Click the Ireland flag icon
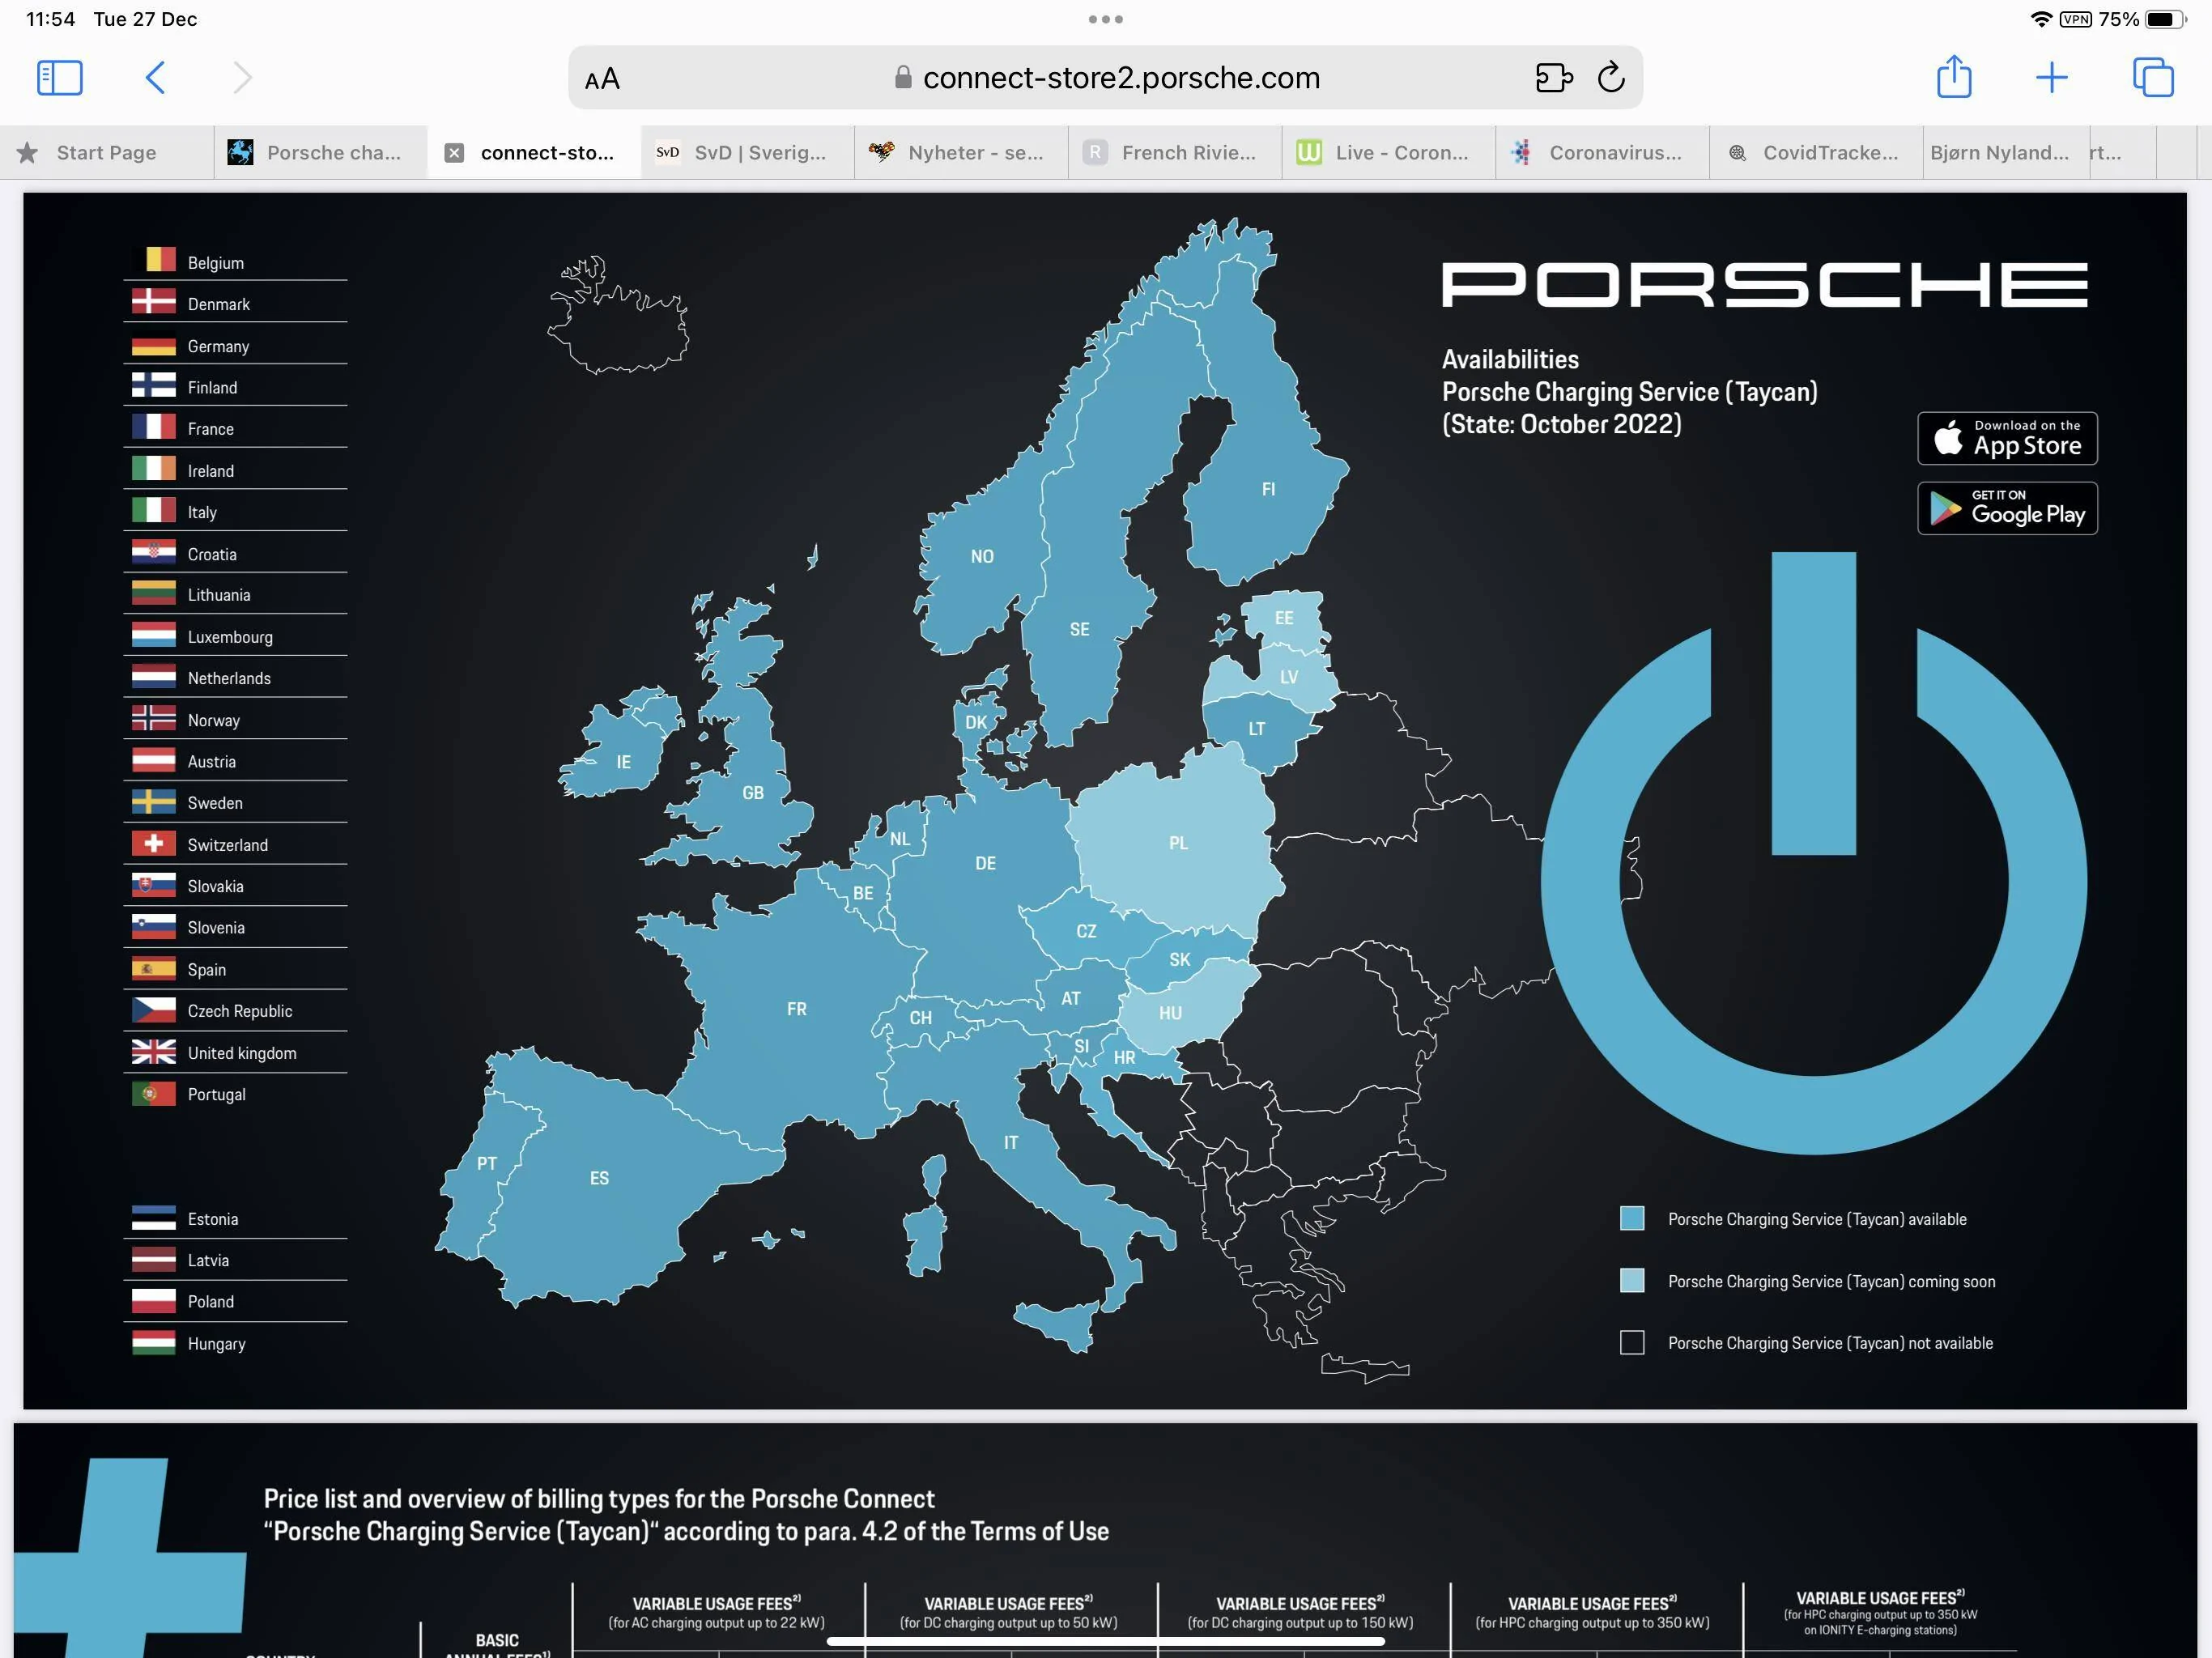The width and height of the screenshot is (2212, 1658). coord(153,469)
